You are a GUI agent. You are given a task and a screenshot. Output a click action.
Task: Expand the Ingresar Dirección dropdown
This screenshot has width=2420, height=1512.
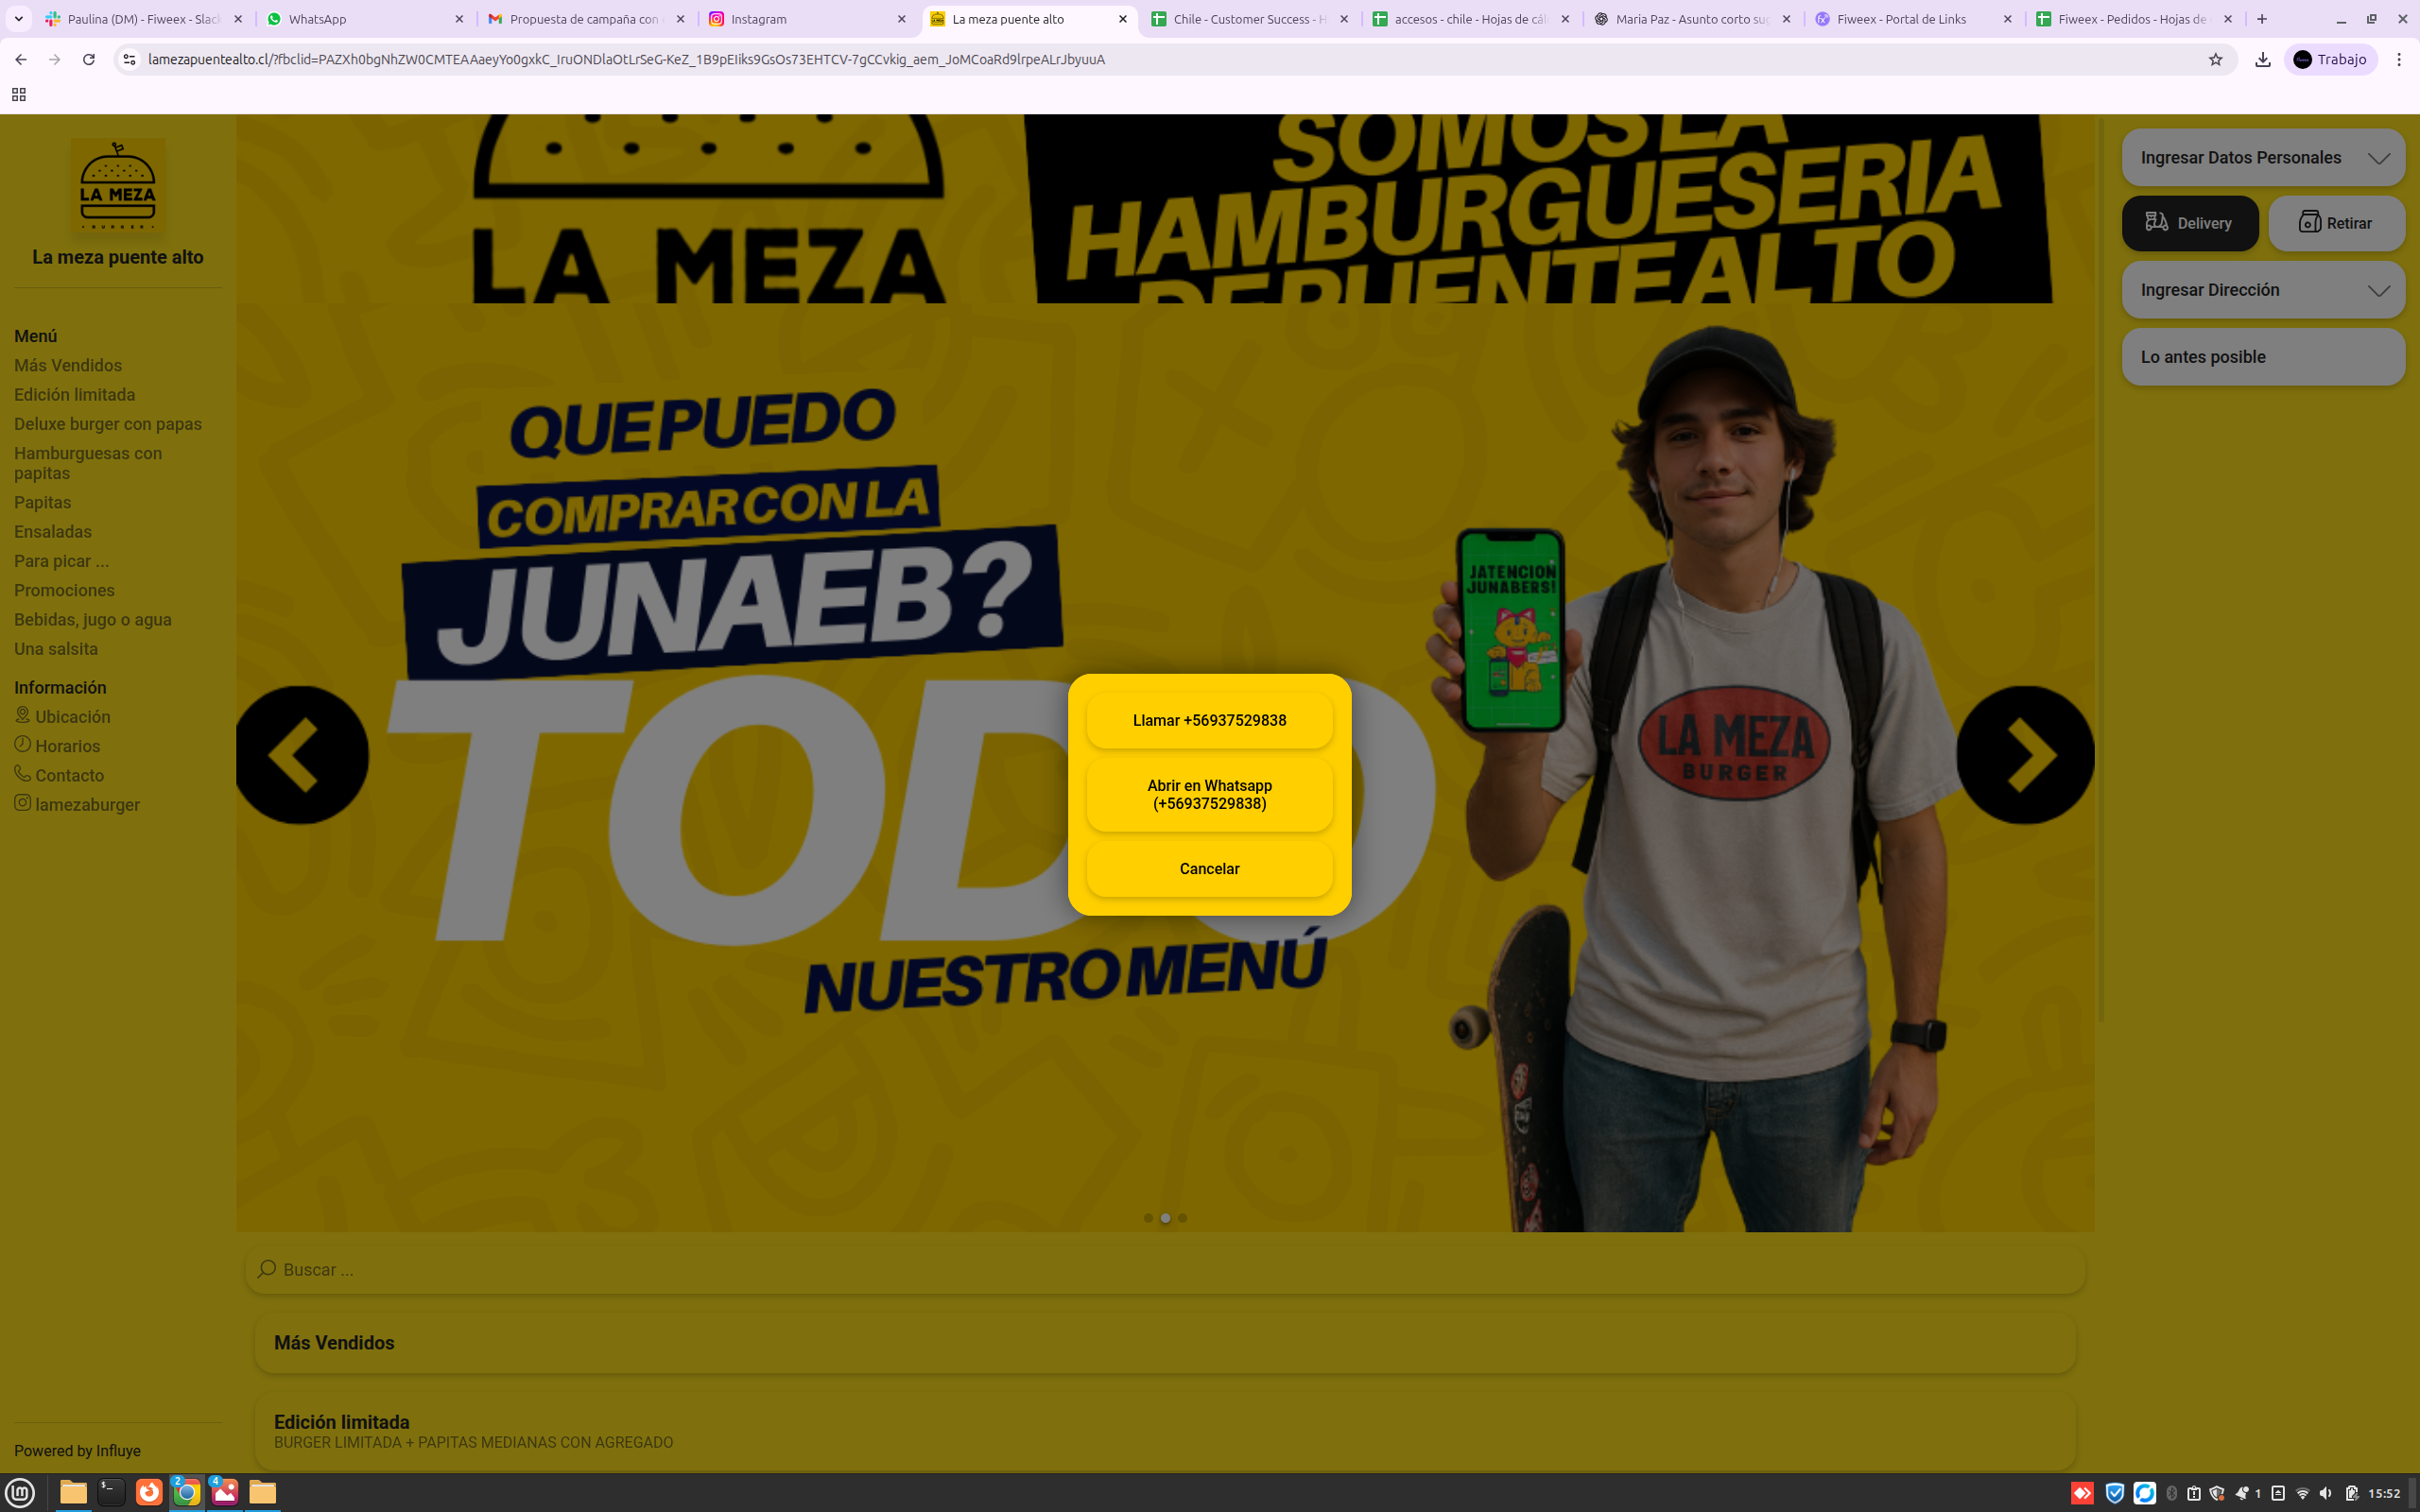pos(2262,290)
